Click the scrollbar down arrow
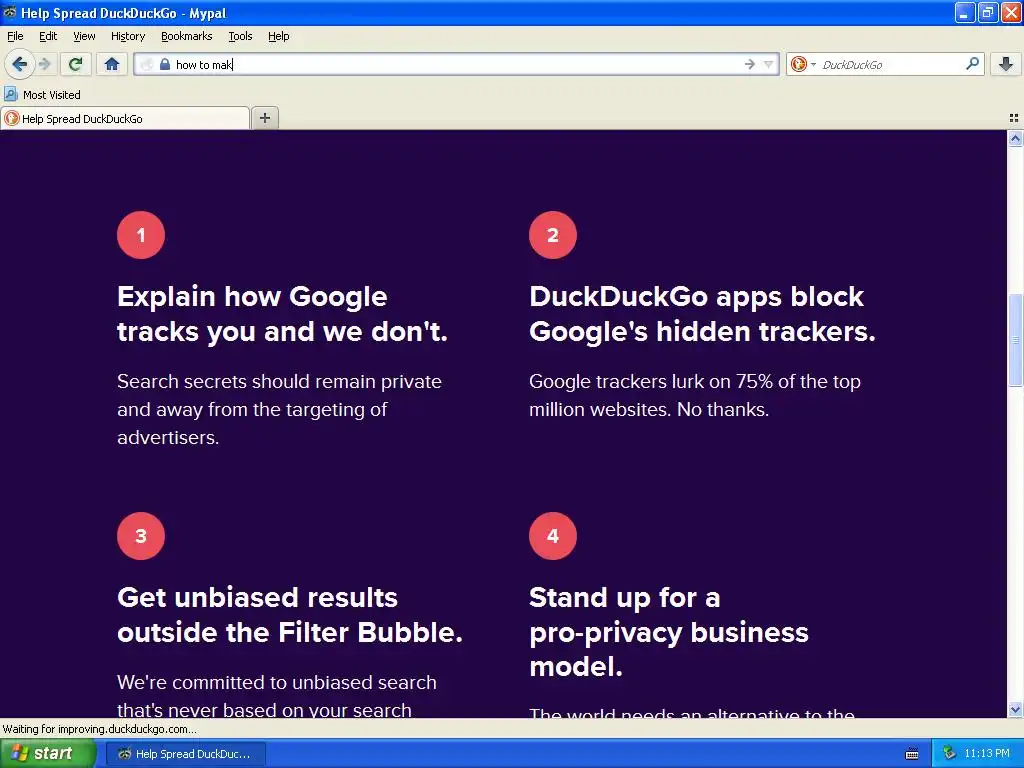 coord(1015,710)
